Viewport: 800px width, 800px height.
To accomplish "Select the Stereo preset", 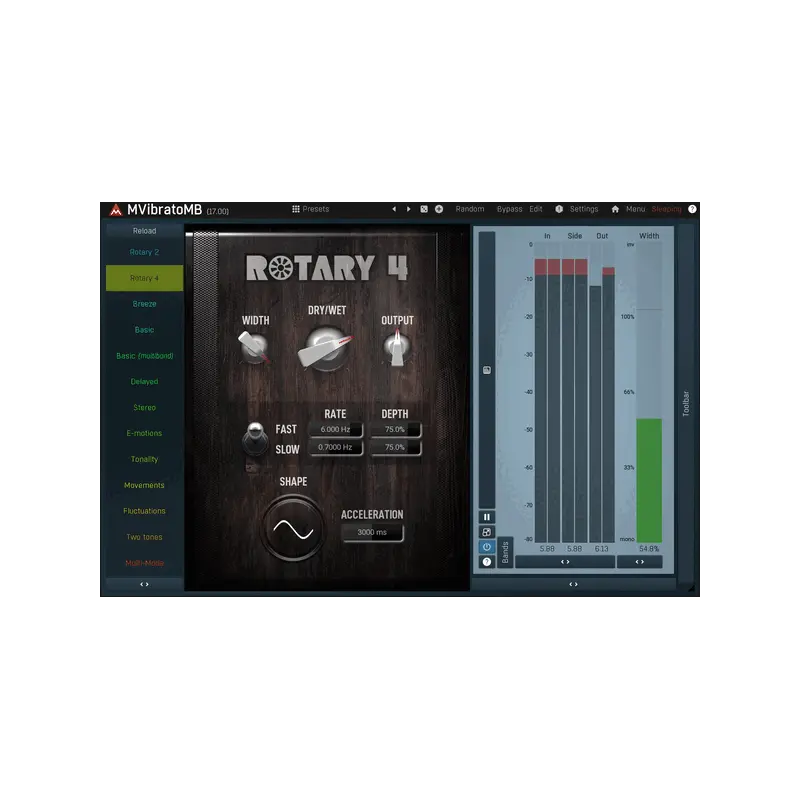I will click(x=144, y=408).
